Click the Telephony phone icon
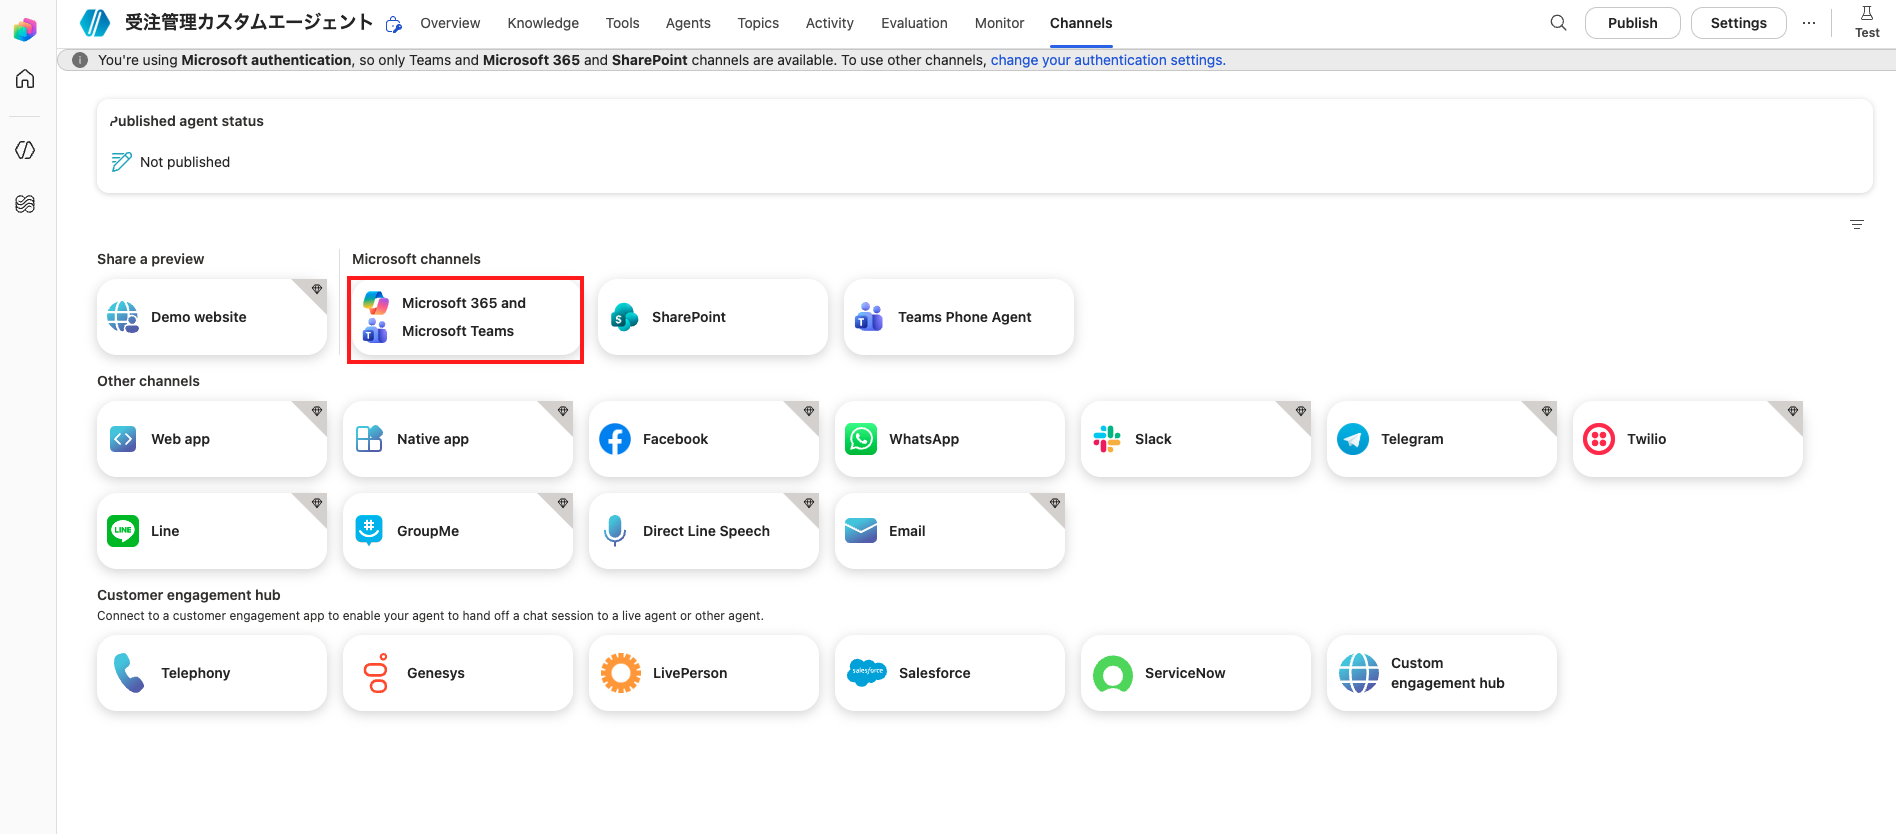The image size is (1896, 834). click(x=129, y=673)
